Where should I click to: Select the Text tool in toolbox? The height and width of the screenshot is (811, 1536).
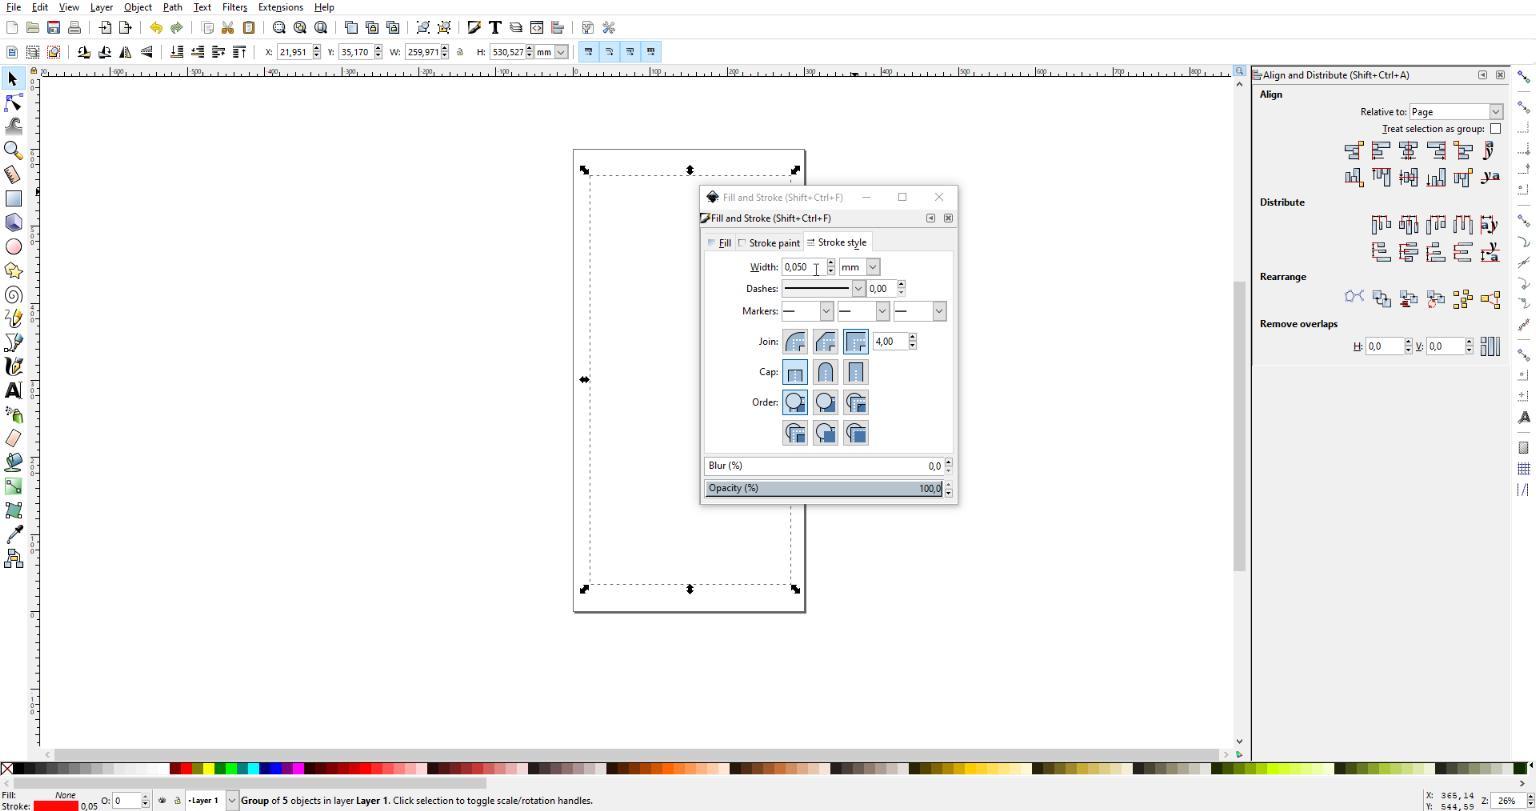point(13,390)
